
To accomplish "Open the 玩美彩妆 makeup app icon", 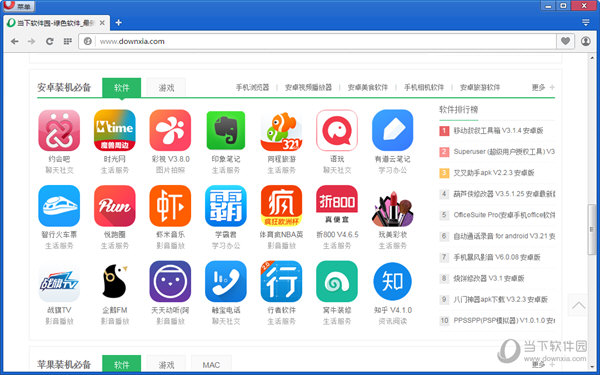I will pyautogui.click(x=393, y=209).
